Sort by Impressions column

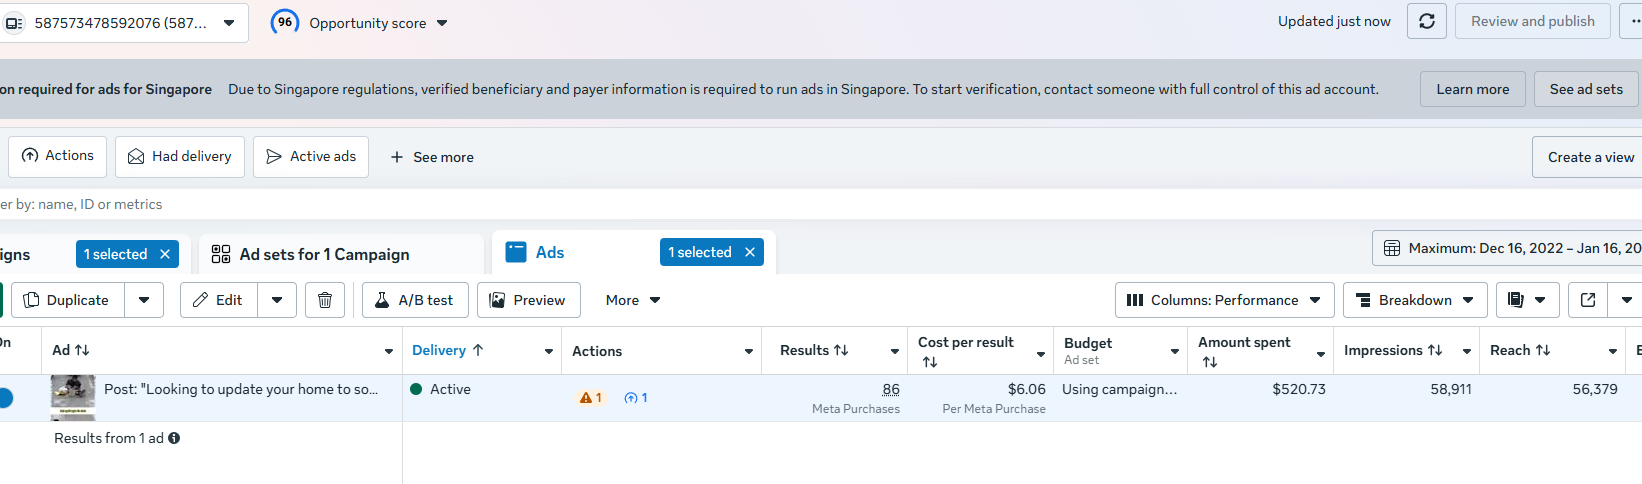[1393, 350]
